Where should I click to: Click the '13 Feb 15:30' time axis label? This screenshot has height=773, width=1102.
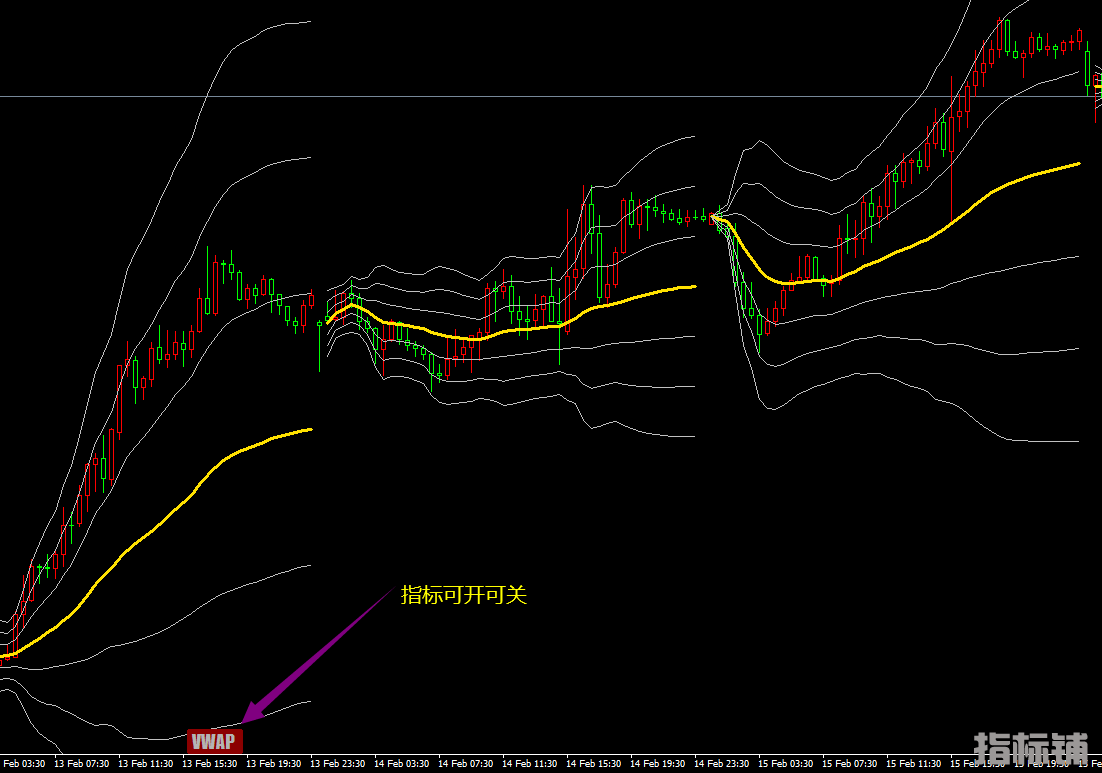pos(209,764)
